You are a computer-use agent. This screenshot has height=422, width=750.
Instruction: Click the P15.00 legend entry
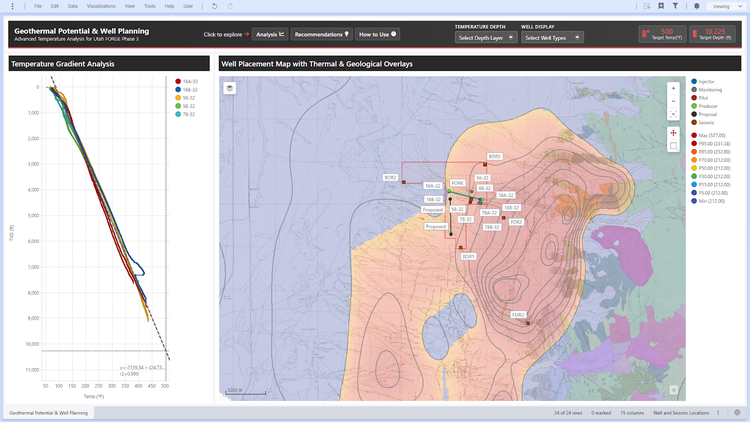[x=711, y=185]
